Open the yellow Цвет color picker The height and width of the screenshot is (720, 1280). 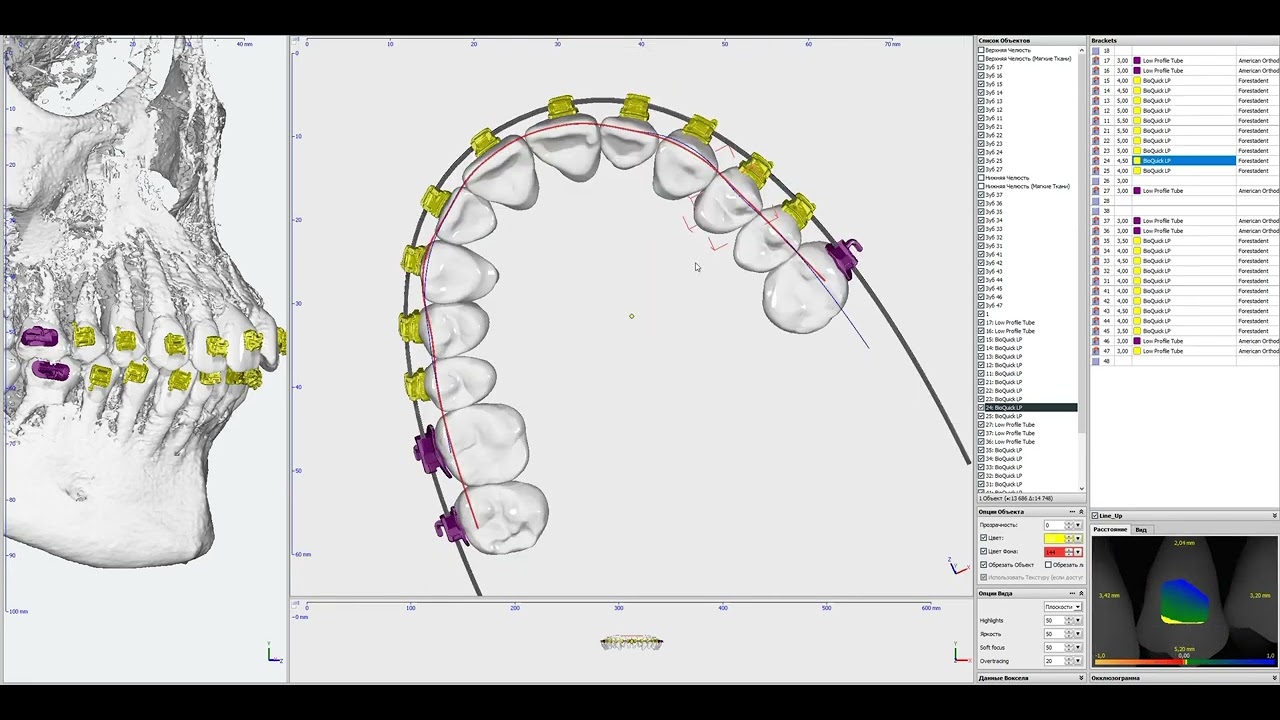[1078, 538]
